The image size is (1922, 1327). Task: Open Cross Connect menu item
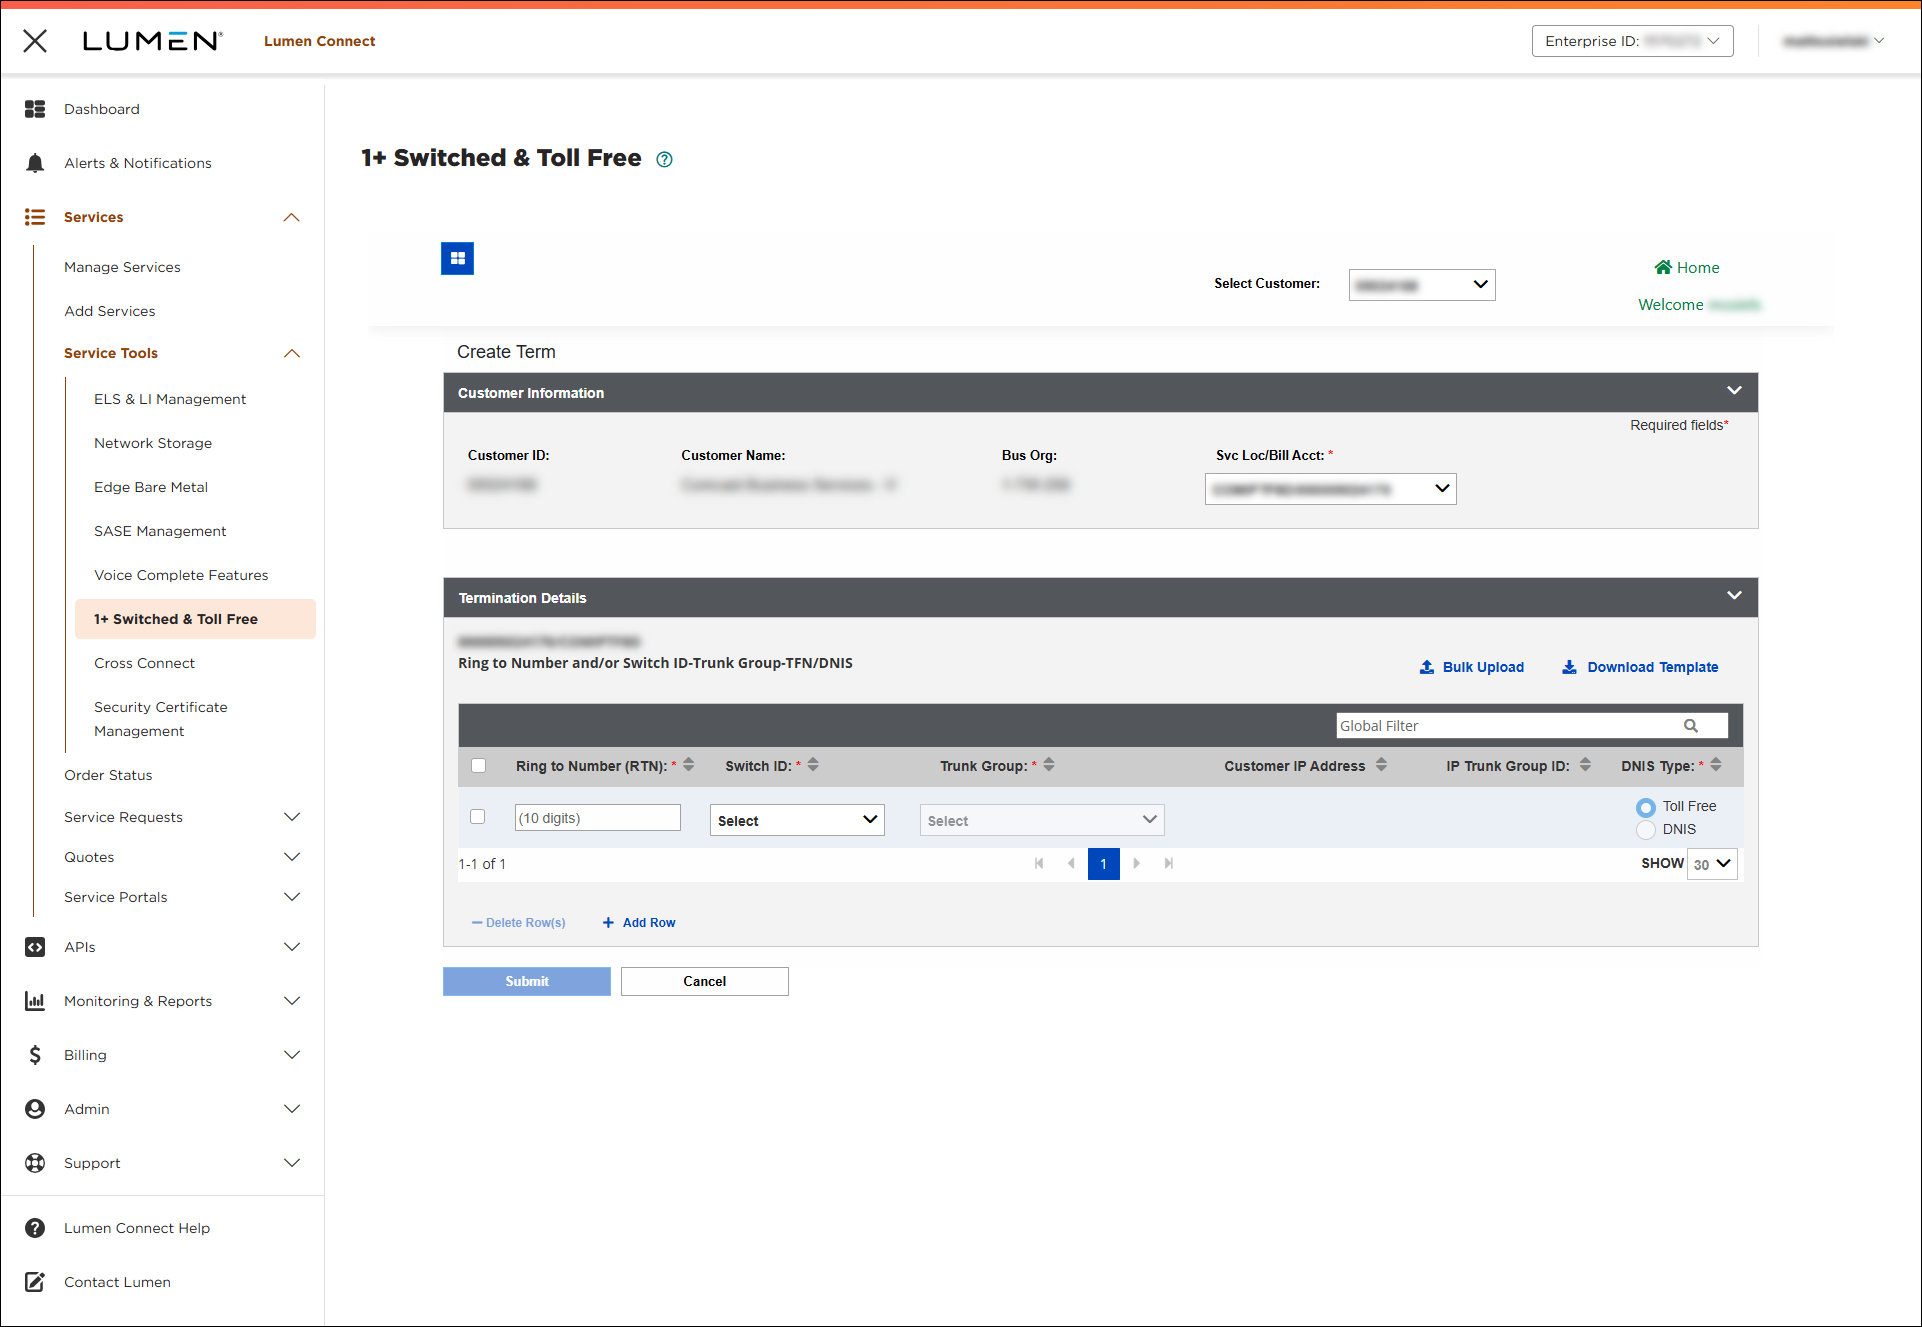coord(145,663)
